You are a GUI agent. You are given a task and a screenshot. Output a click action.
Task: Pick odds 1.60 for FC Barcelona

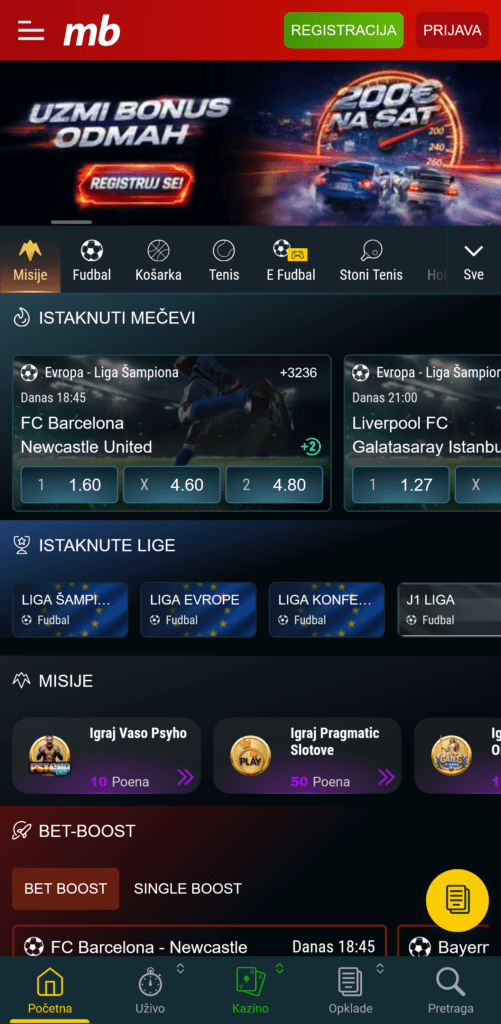pyautogui.click(x=69, y=485)
